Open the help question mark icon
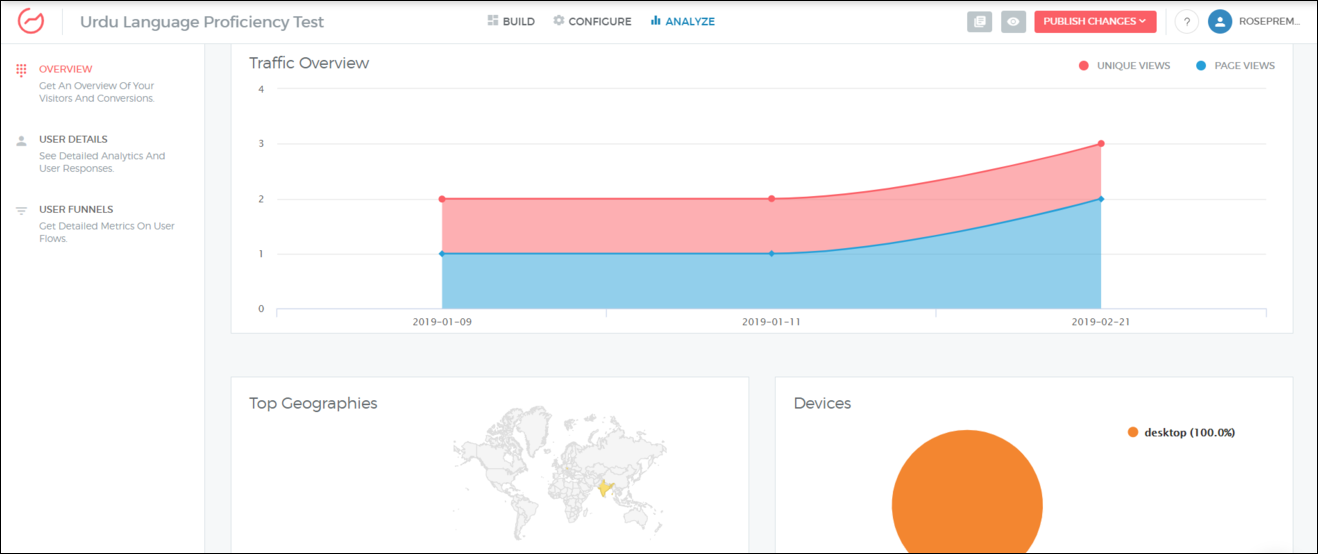This screenshot has height=554, width=1318. (1186, 21)
